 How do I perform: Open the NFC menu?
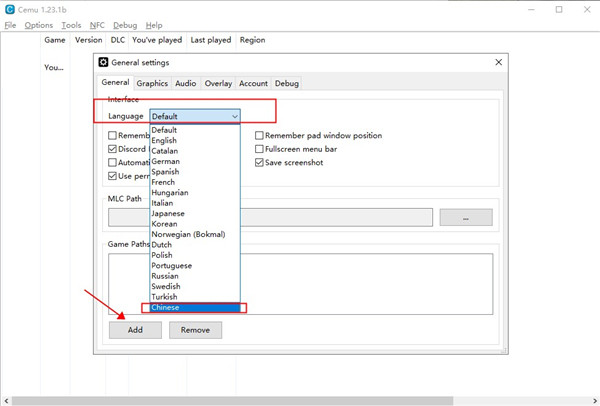(x=97, y=25)
